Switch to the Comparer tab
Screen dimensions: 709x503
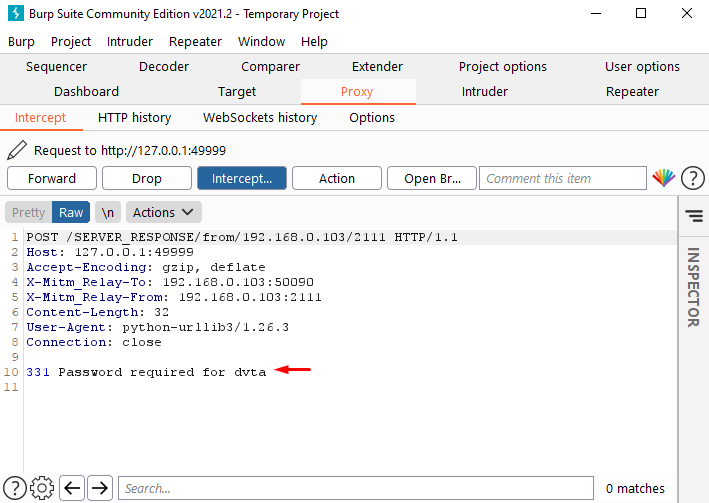(270, 66)
